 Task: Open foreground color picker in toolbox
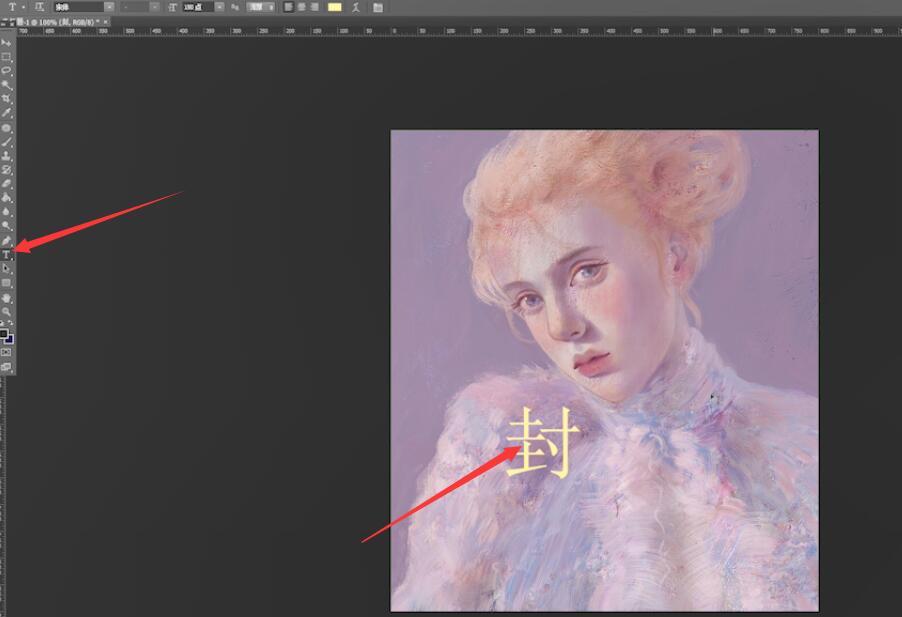(4, 334)
